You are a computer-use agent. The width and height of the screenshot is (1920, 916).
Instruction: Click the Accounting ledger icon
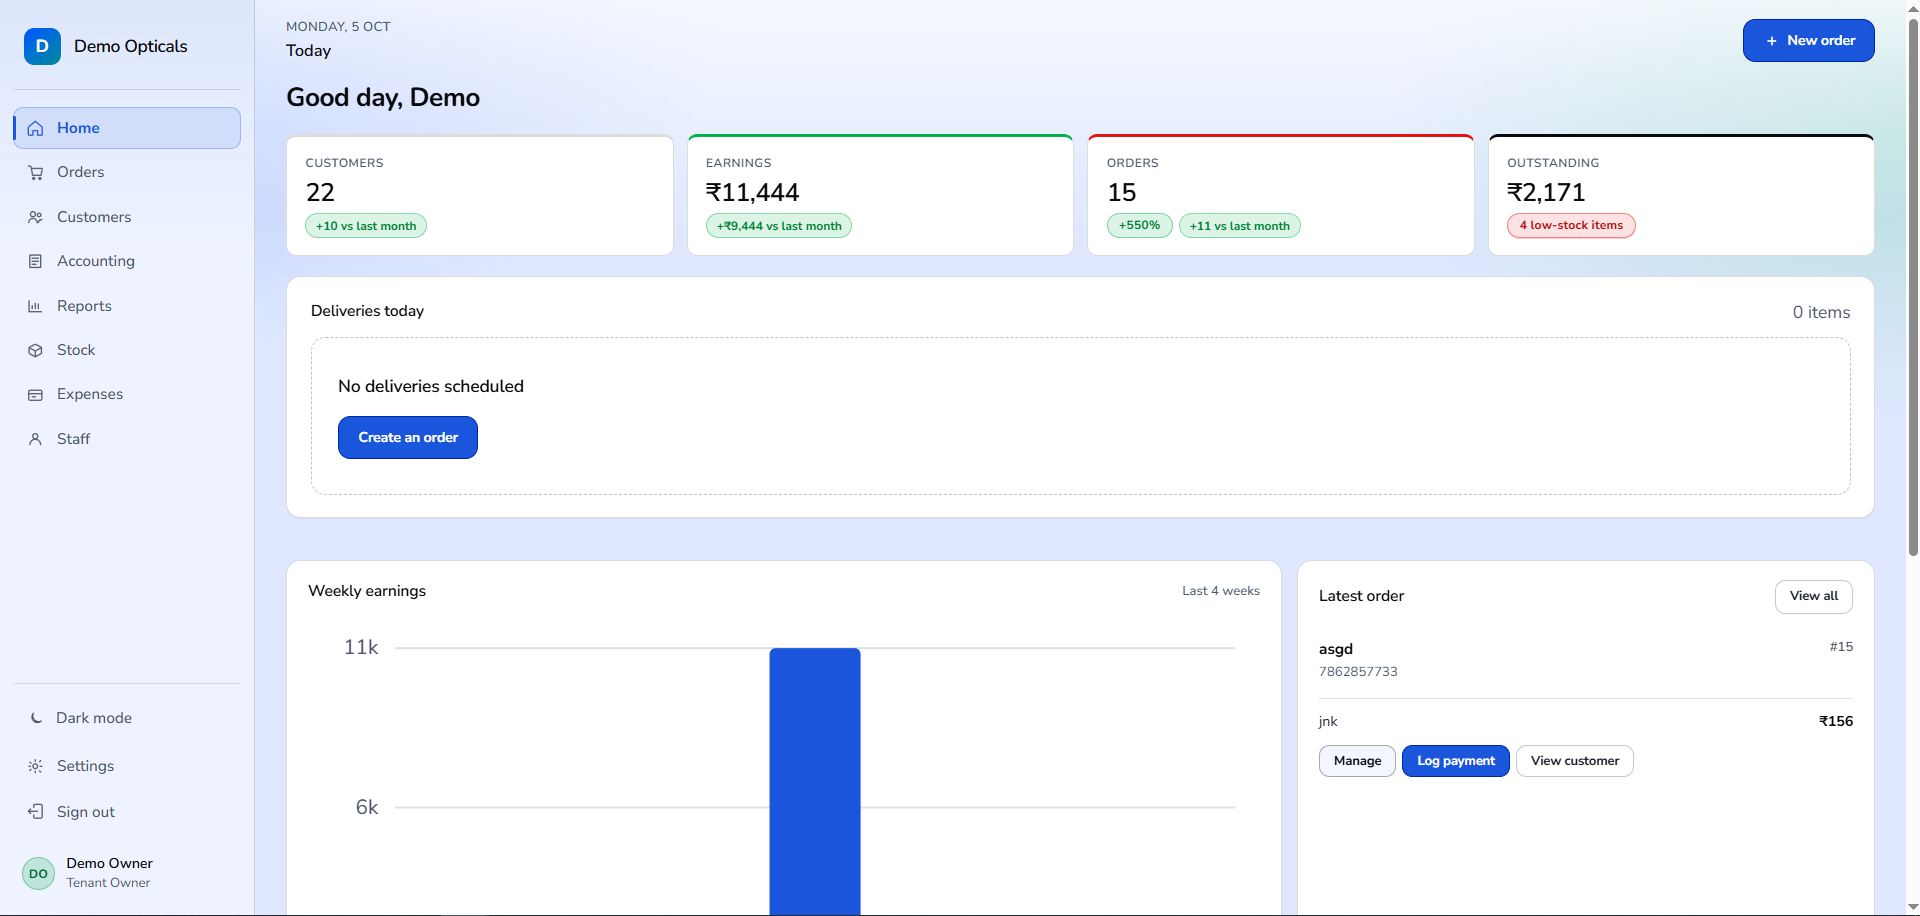[x=35, y=261]
